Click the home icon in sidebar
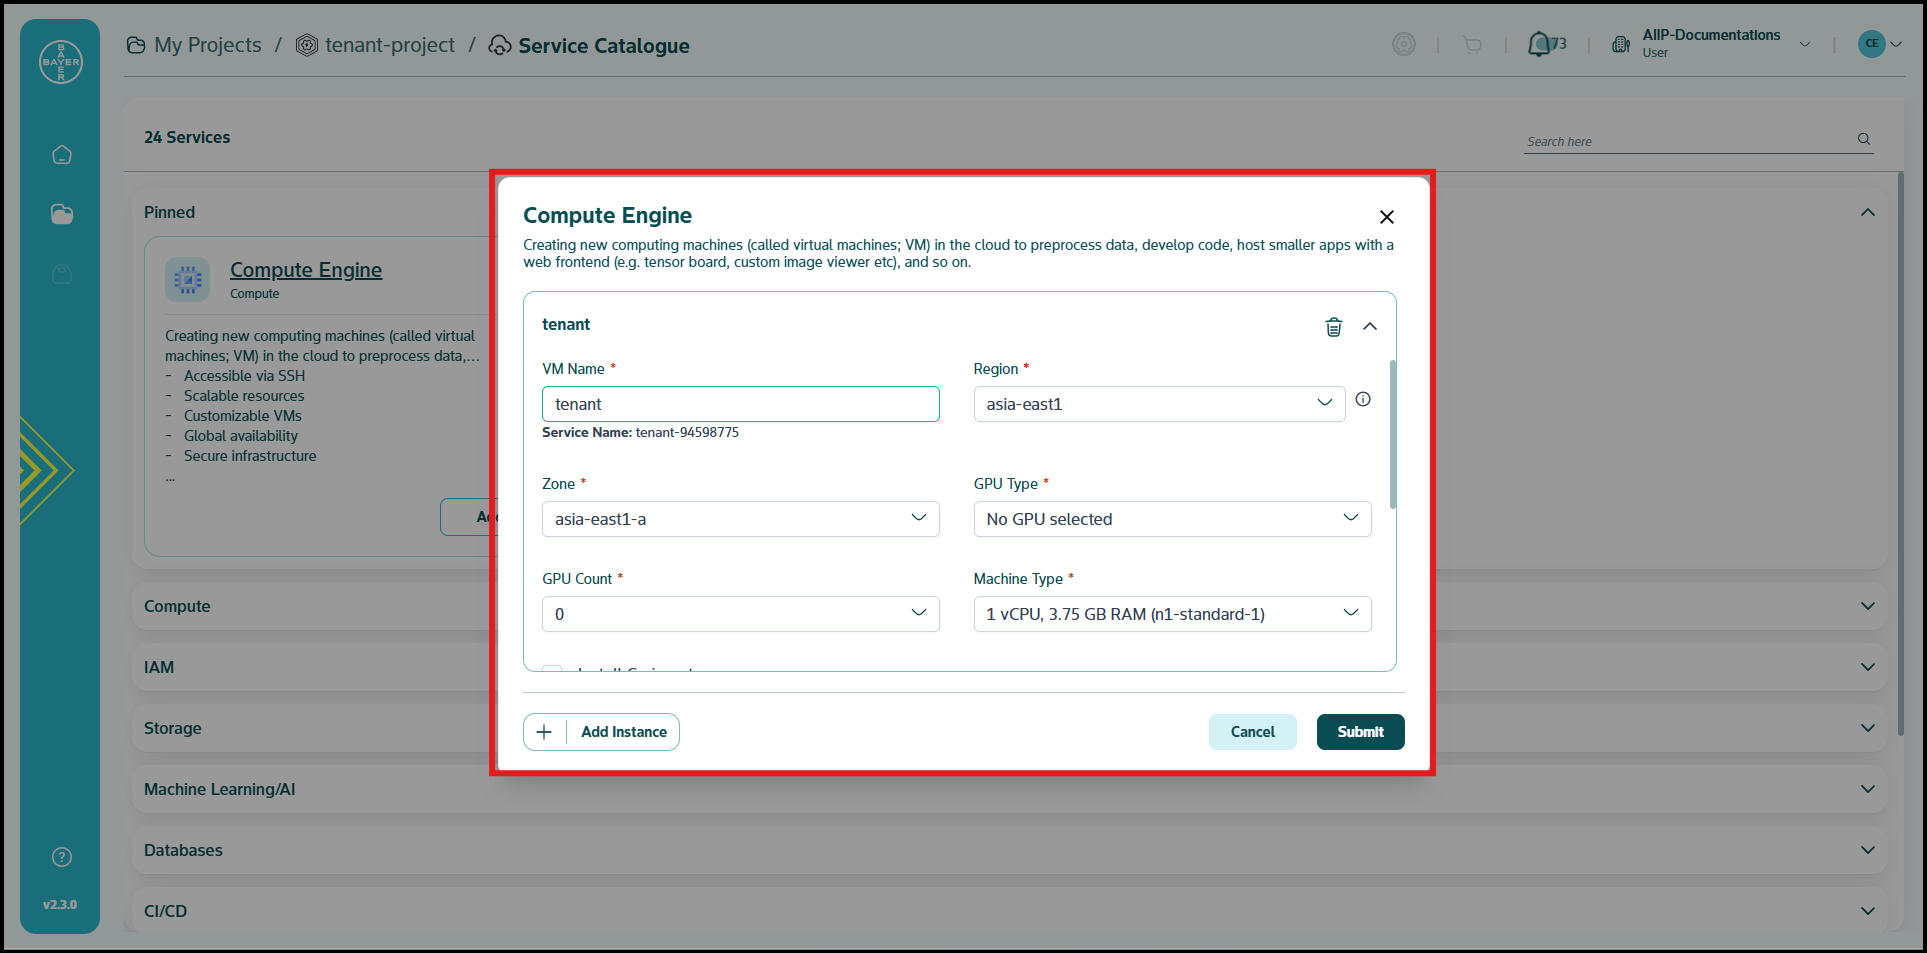This screenshot has height=953, width=1927. coord(62,155)
